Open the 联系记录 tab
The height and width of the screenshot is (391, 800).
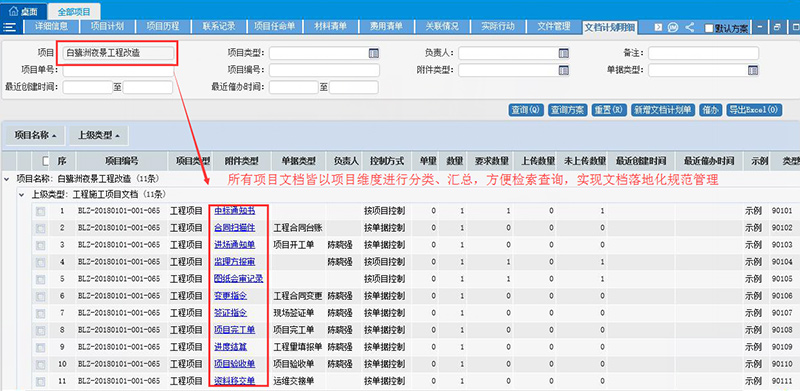coord(219,27)
